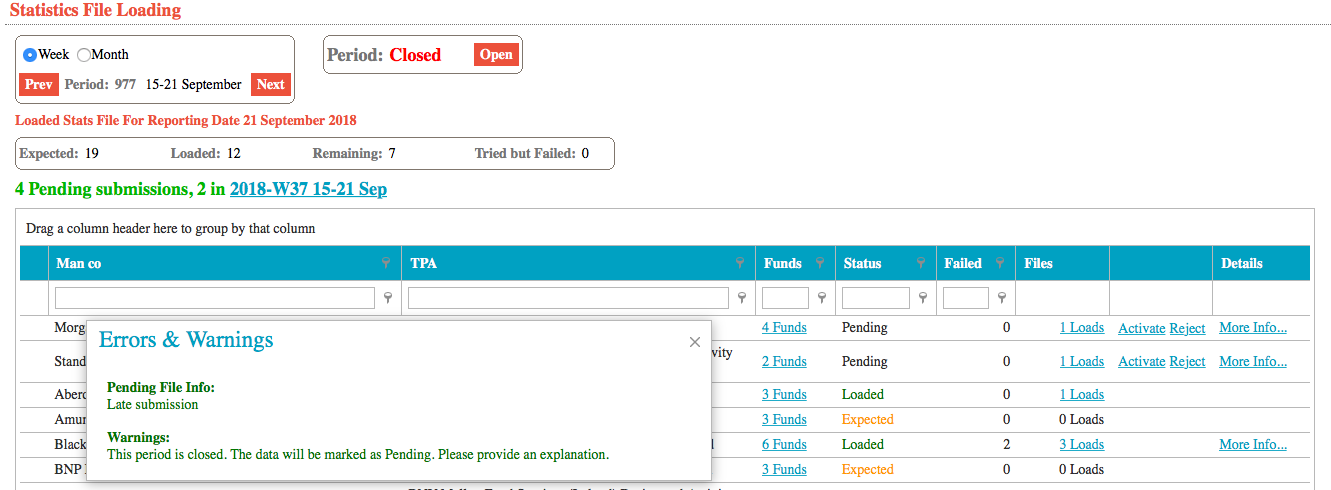Open filter options beside Funds search box
This screenshot has height=490, width=1331.
click(x=821, y=298)
